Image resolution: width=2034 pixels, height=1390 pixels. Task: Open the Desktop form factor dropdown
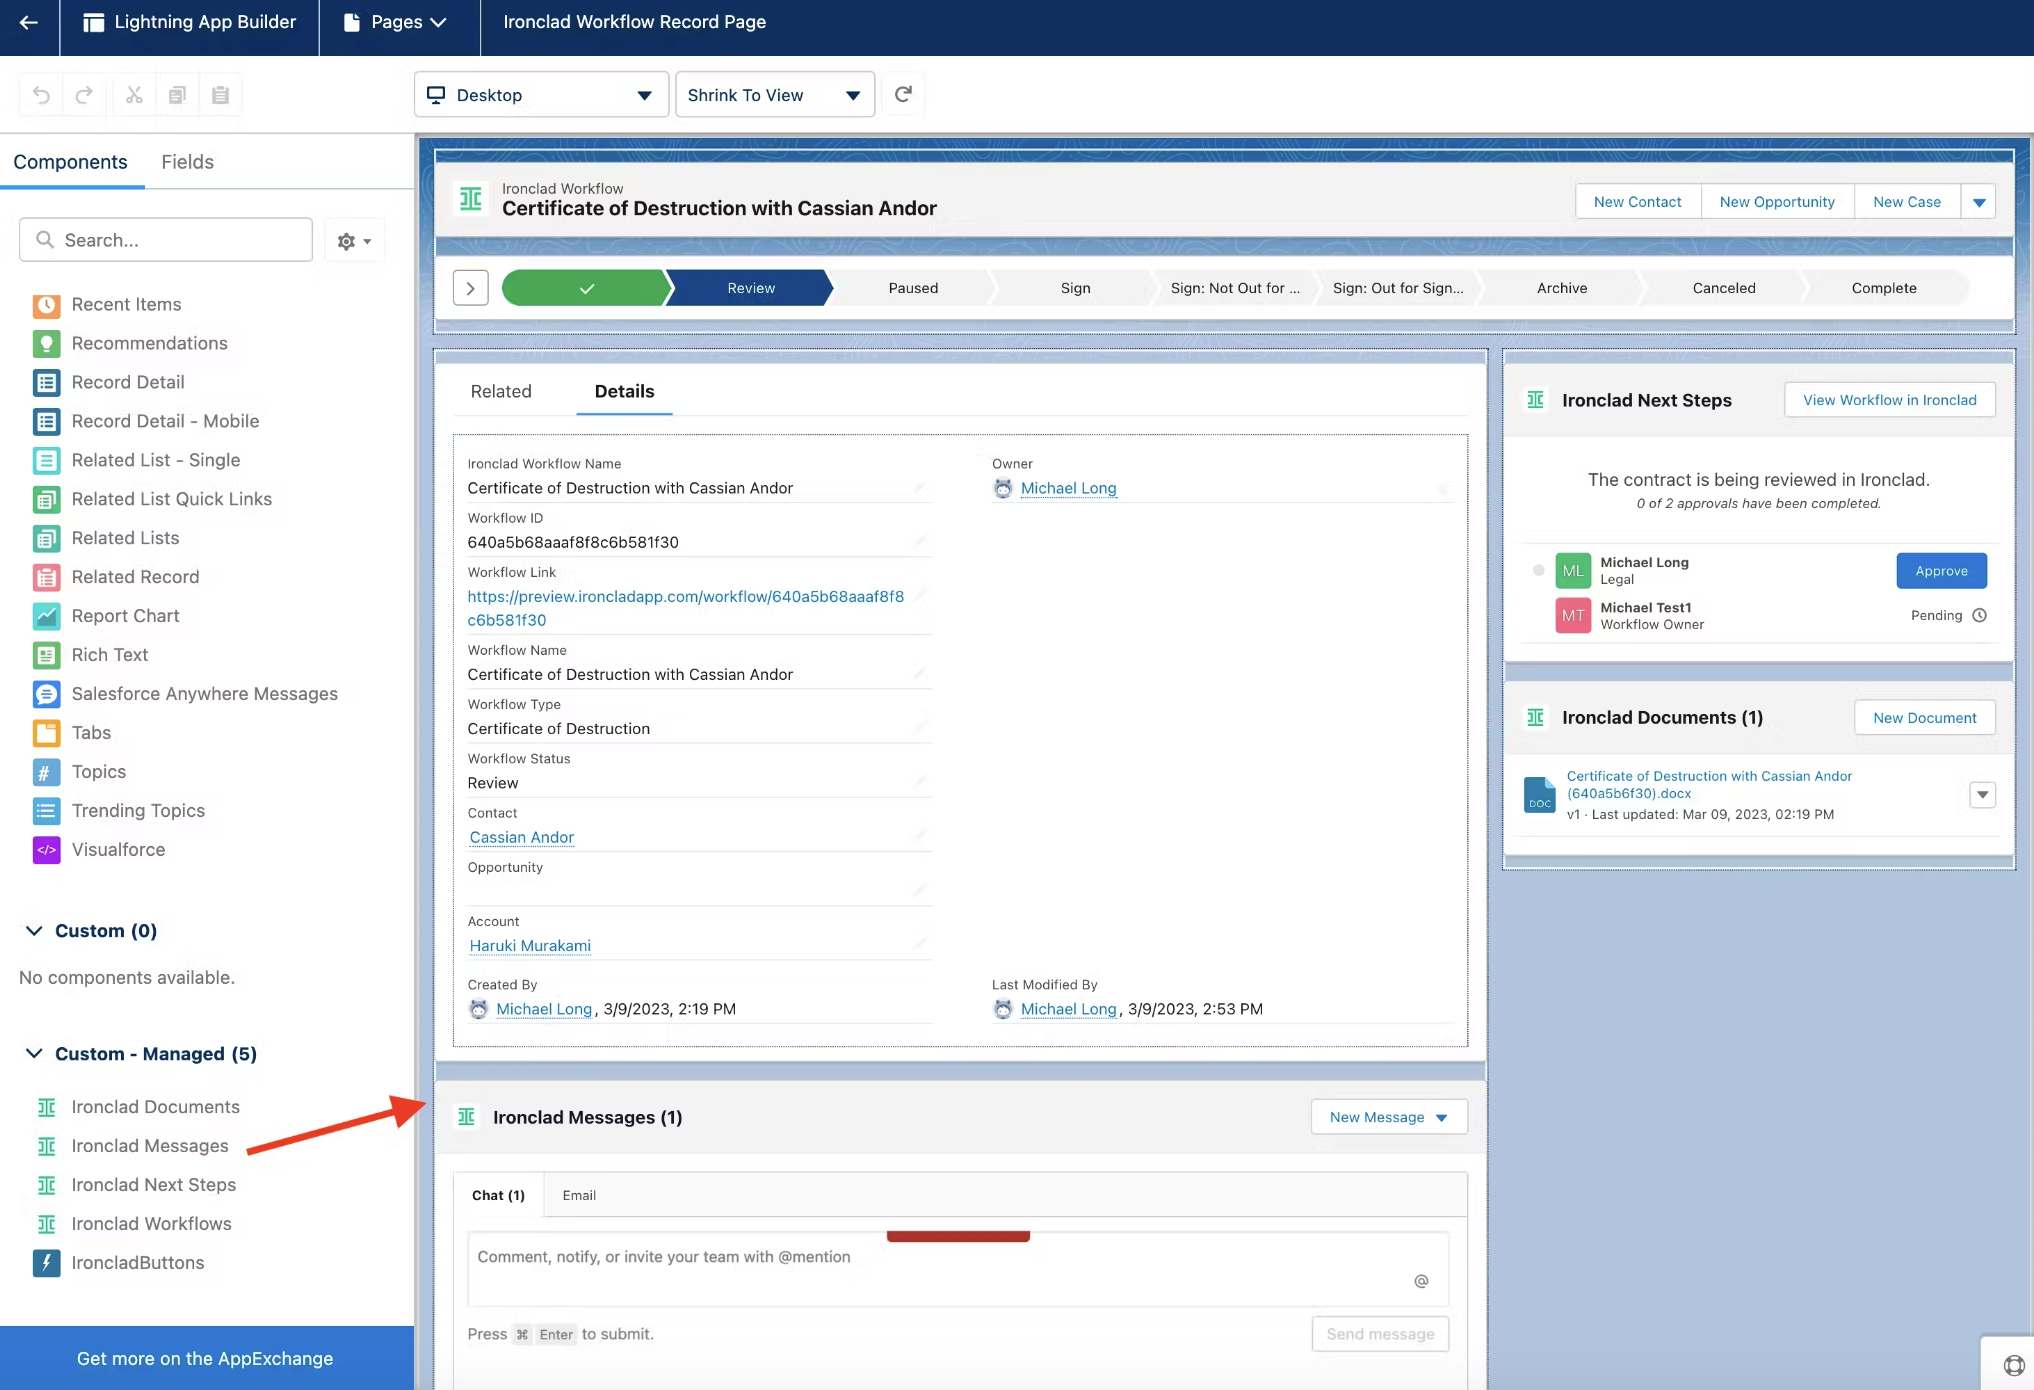pyautogui.click(x=541, y=95)
